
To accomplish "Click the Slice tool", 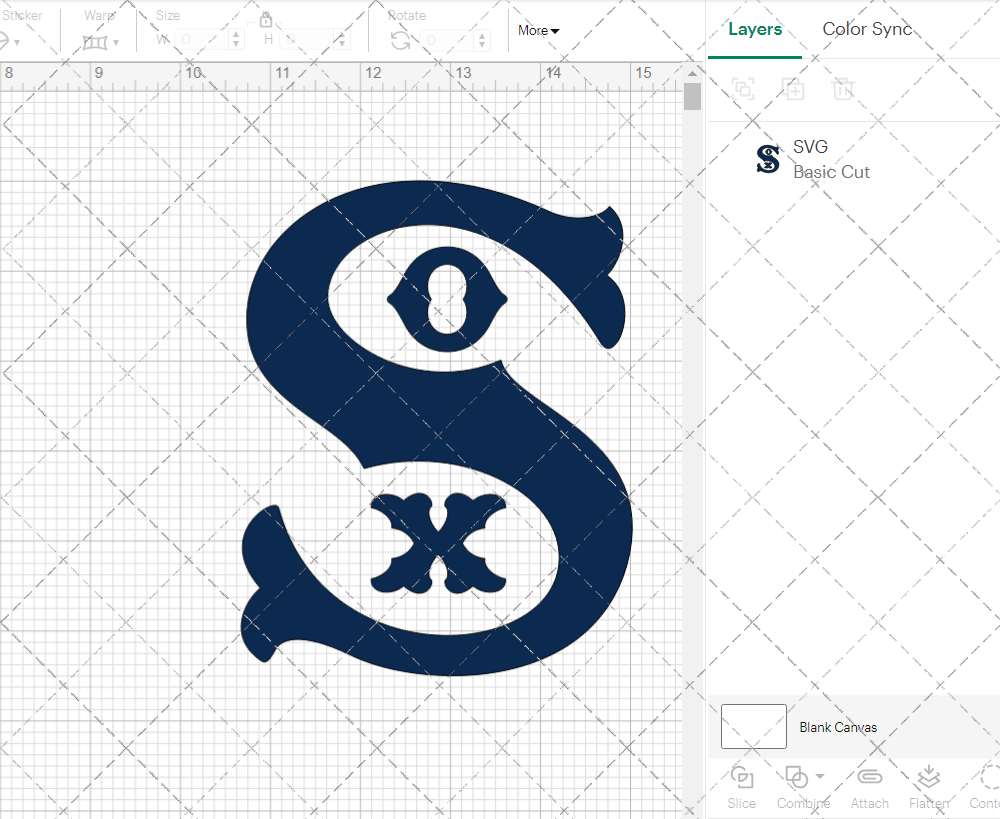I will tap(742, 787).
